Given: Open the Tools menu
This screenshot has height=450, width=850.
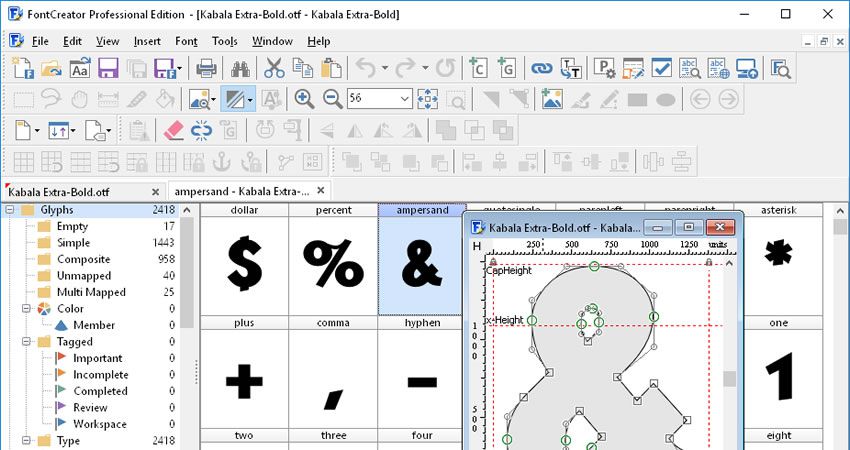Looking at the screenshot, I should [x=225, y=41].
